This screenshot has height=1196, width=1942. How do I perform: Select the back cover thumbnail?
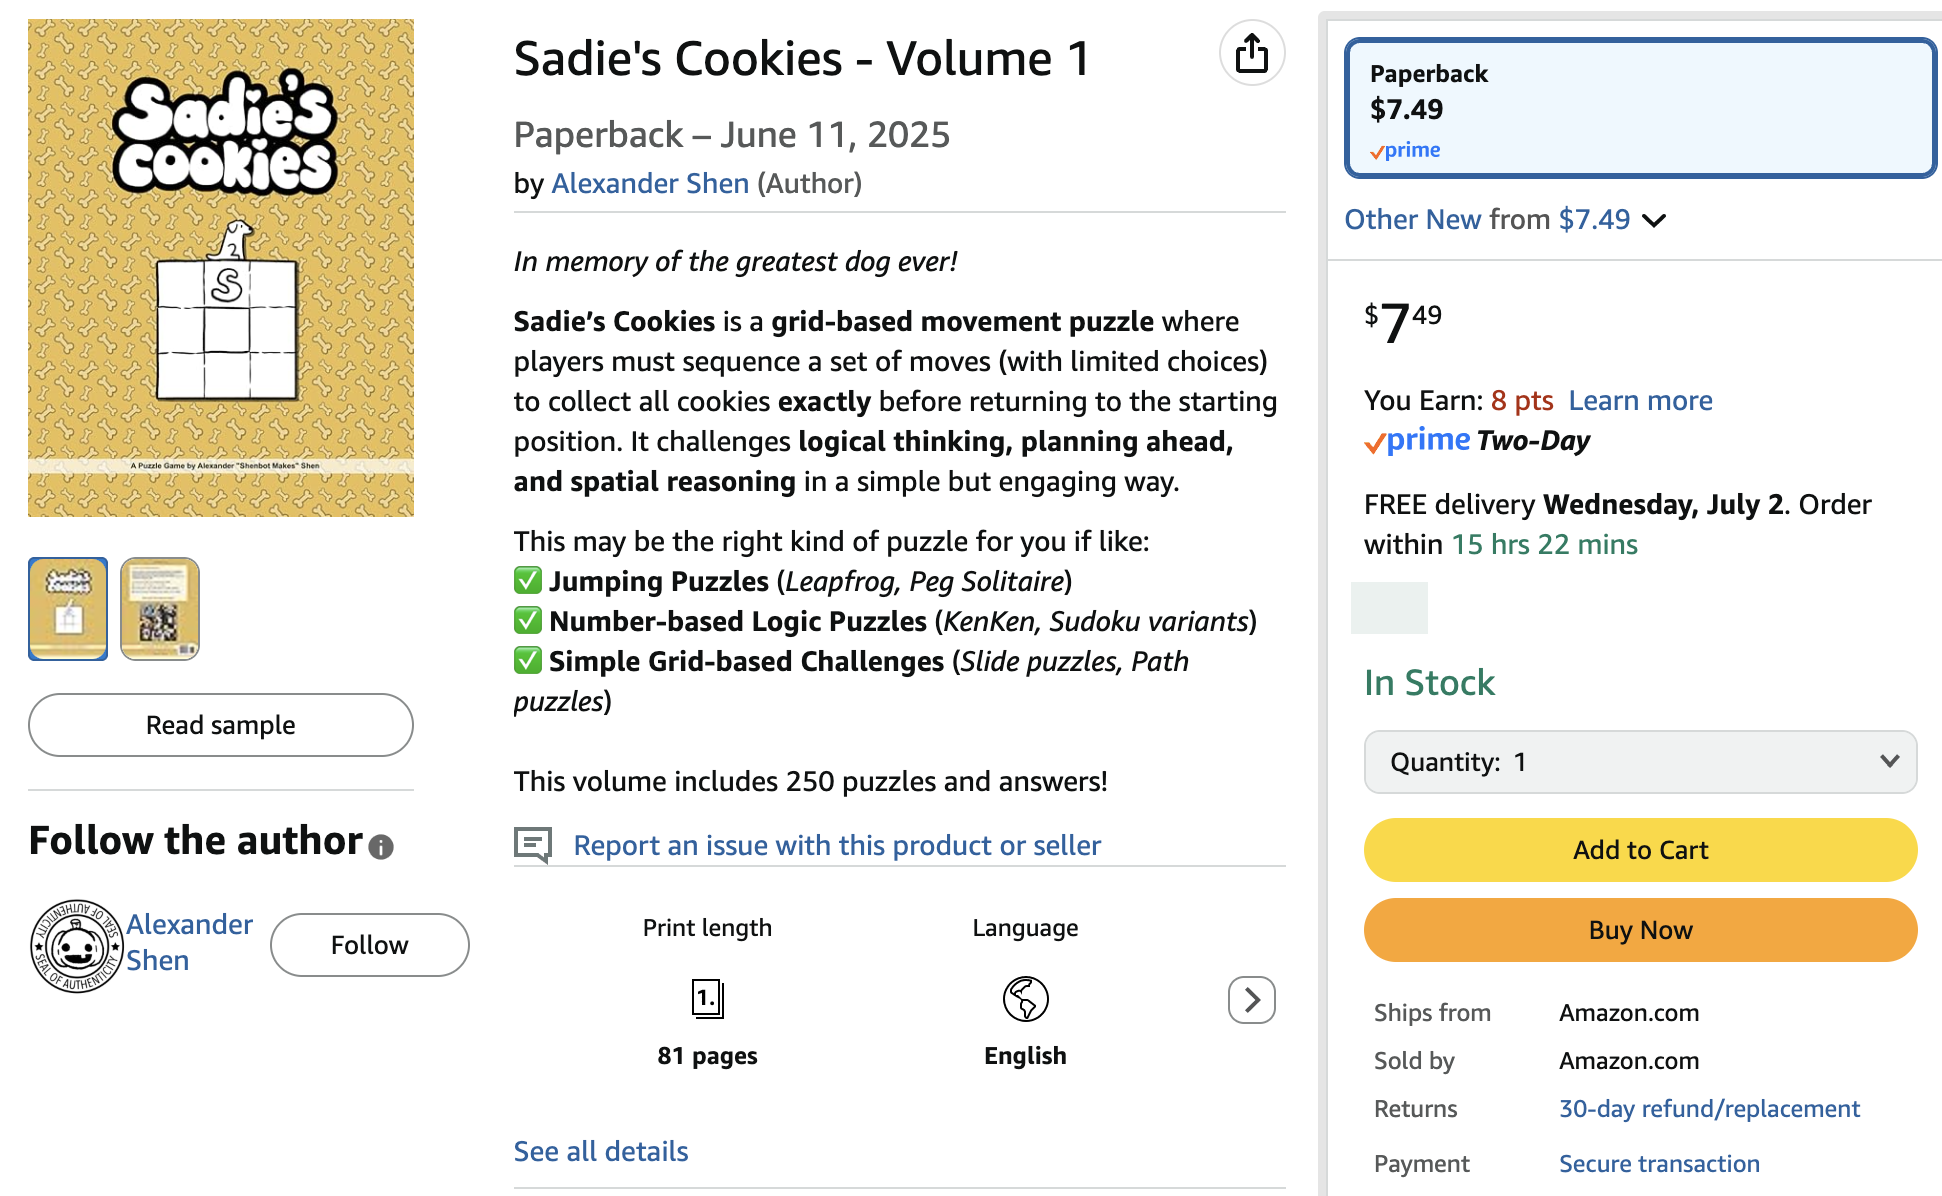pyautogui.click(x=160, y=609)
